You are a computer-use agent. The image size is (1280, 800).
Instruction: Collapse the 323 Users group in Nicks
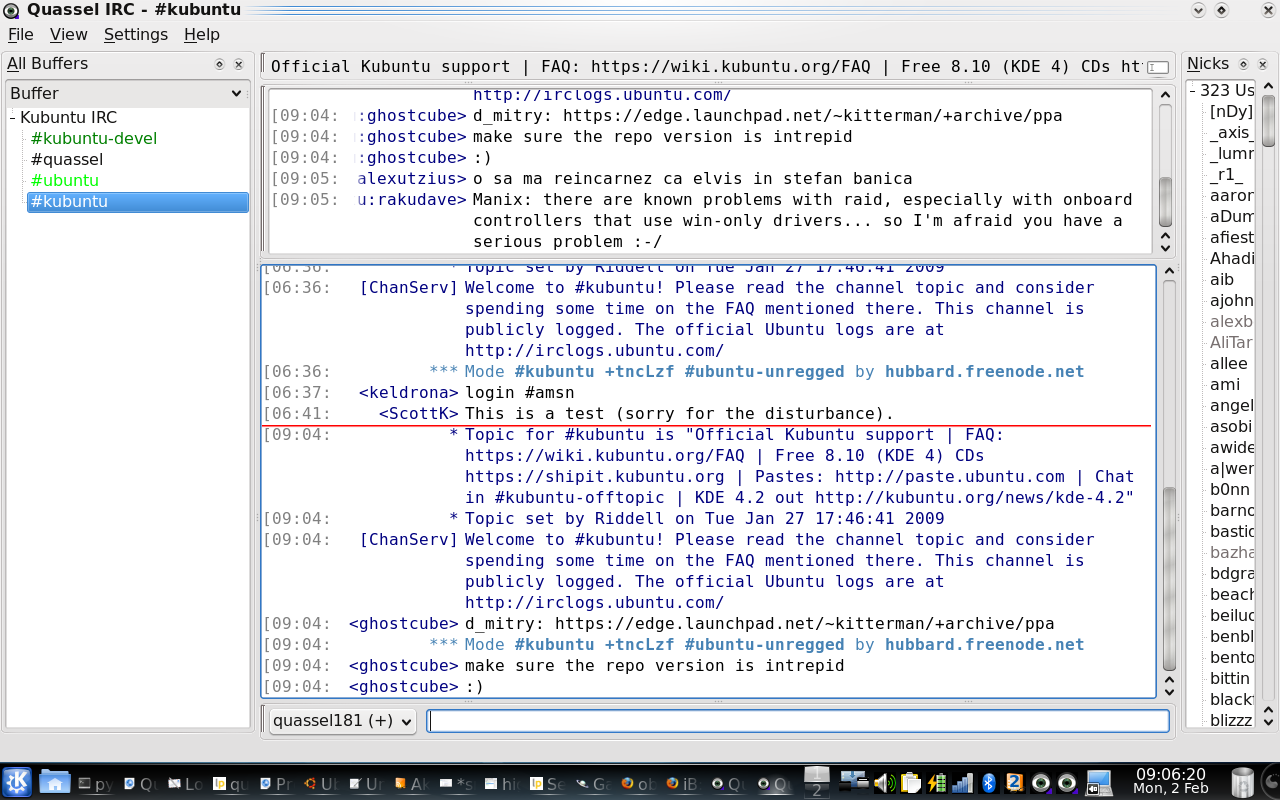pyautogui.click(x=1193, y=90)
